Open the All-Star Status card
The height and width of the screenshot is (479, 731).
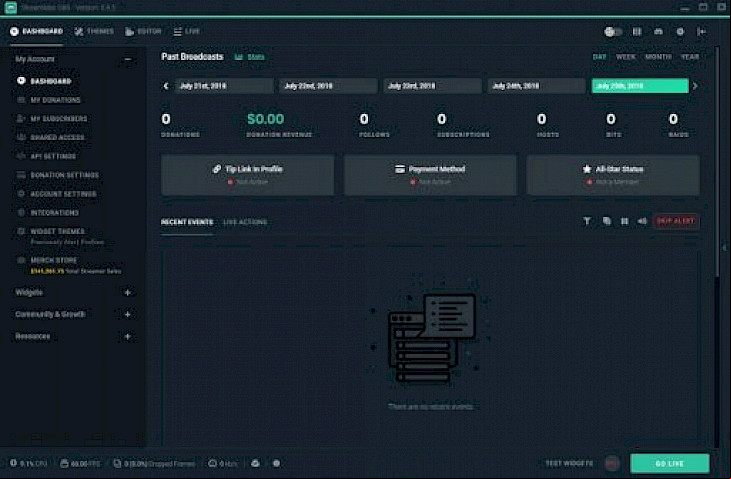[x=613, y=175]
